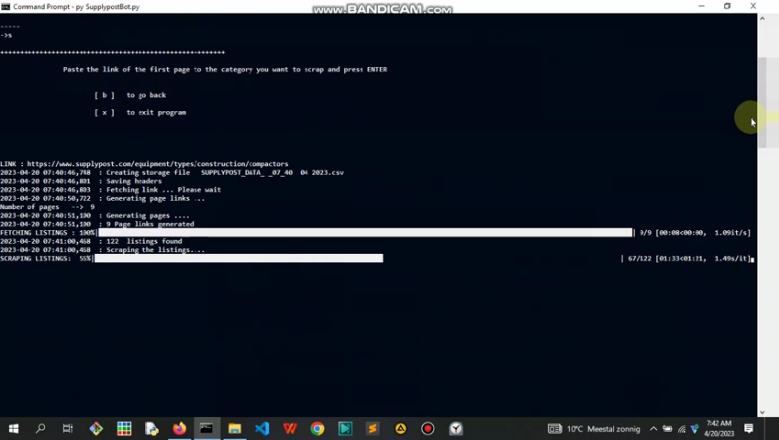Open the colored grid app in taskbar
The width and height of the screenshot is (779, 440).
pos(124,428)
